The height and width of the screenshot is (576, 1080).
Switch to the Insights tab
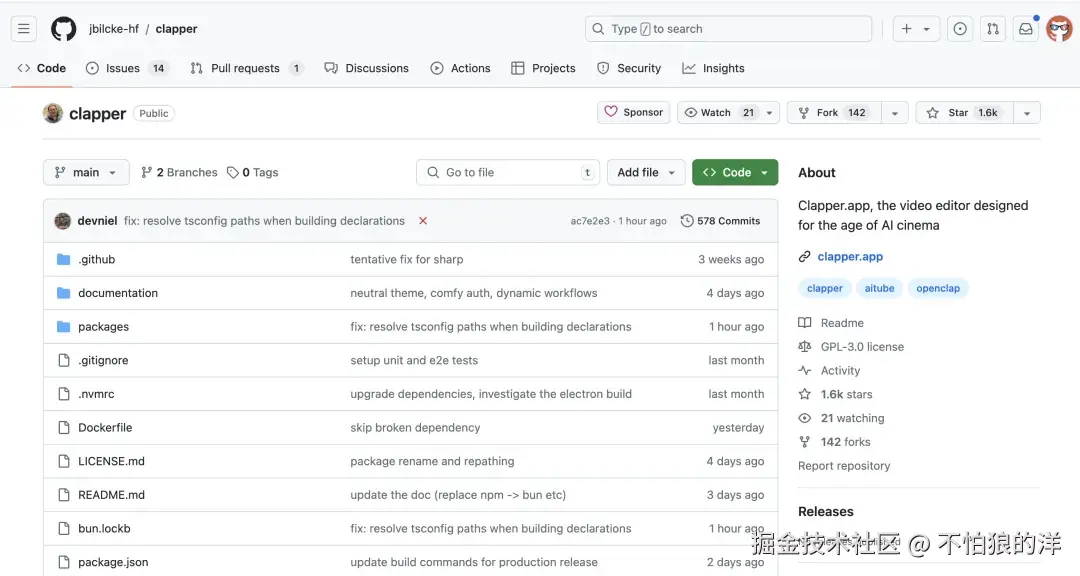713,68
